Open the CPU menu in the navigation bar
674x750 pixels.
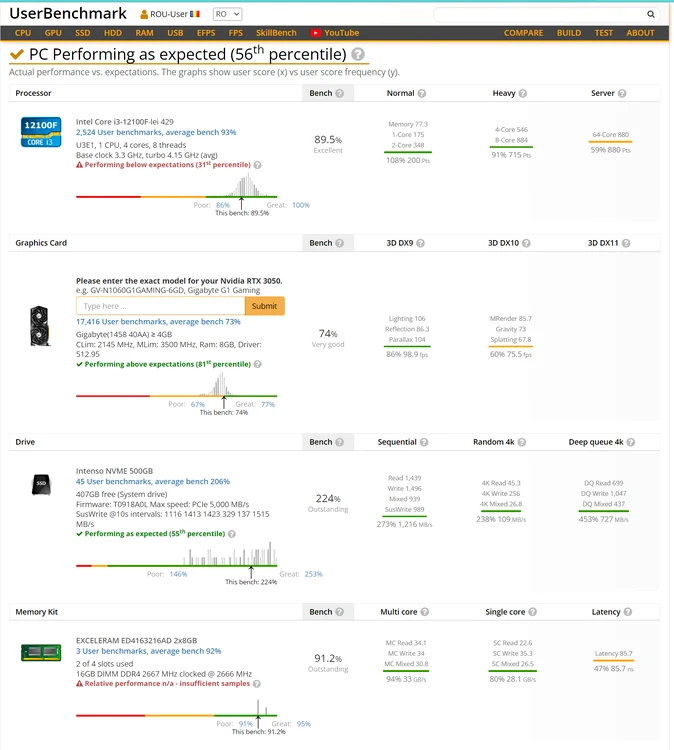pos(23,33)
